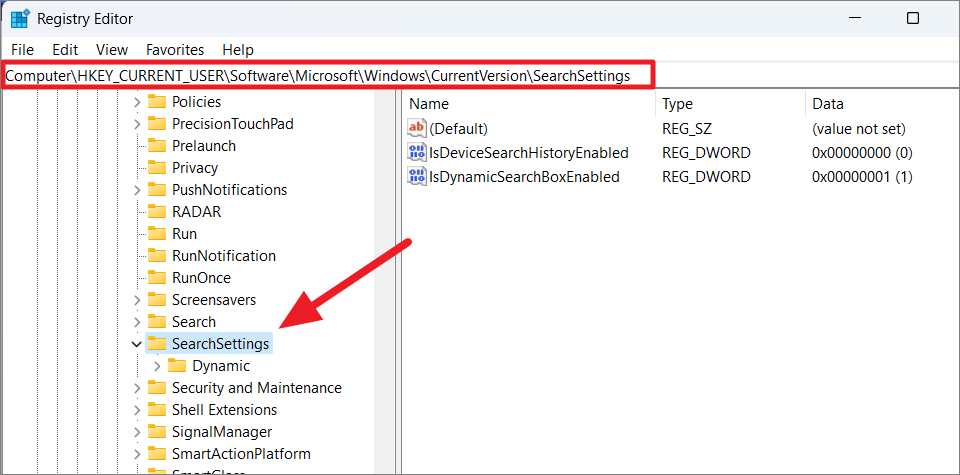Select the RunOnce folder icon

click(157, 278)
